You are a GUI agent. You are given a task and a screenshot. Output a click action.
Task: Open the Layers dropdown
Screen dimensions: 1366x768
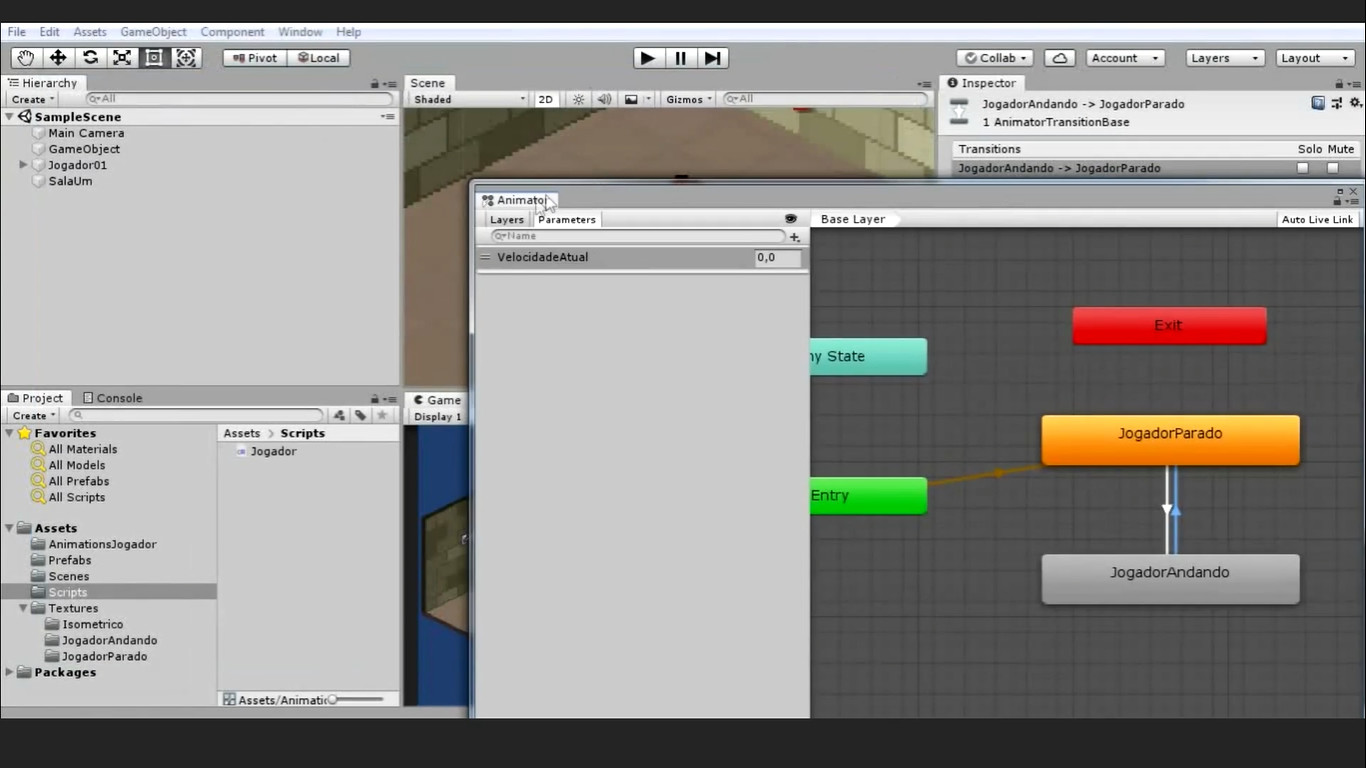point(1225,58)
